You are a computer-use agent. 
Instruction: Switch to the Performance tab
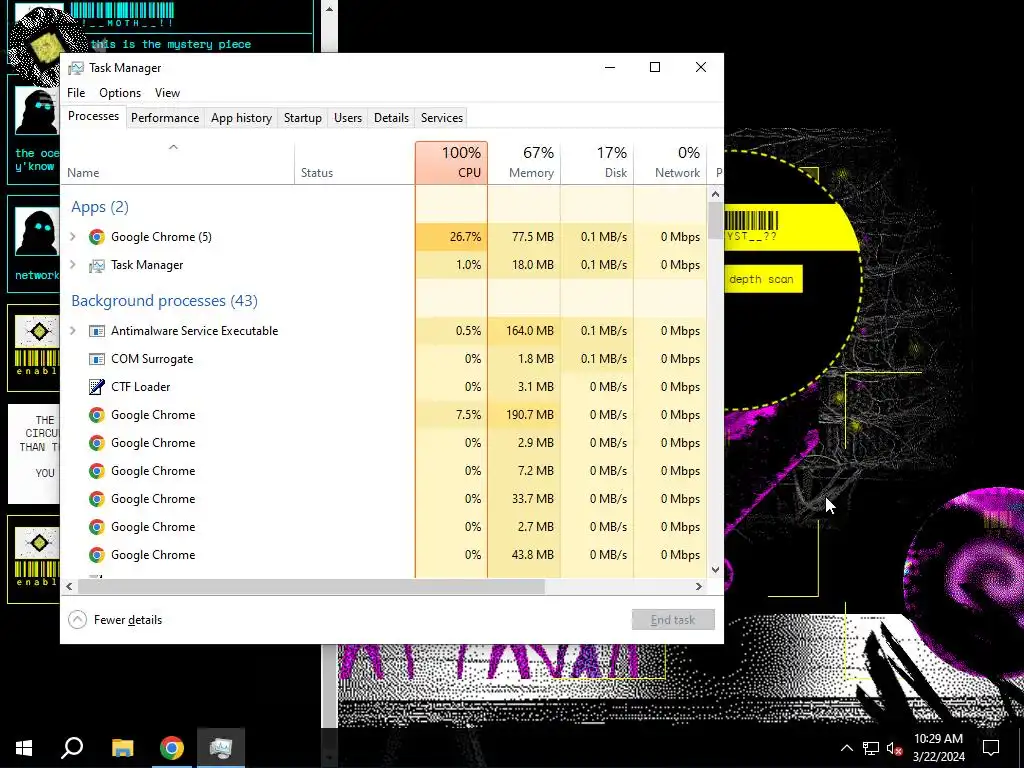point(165,118)
